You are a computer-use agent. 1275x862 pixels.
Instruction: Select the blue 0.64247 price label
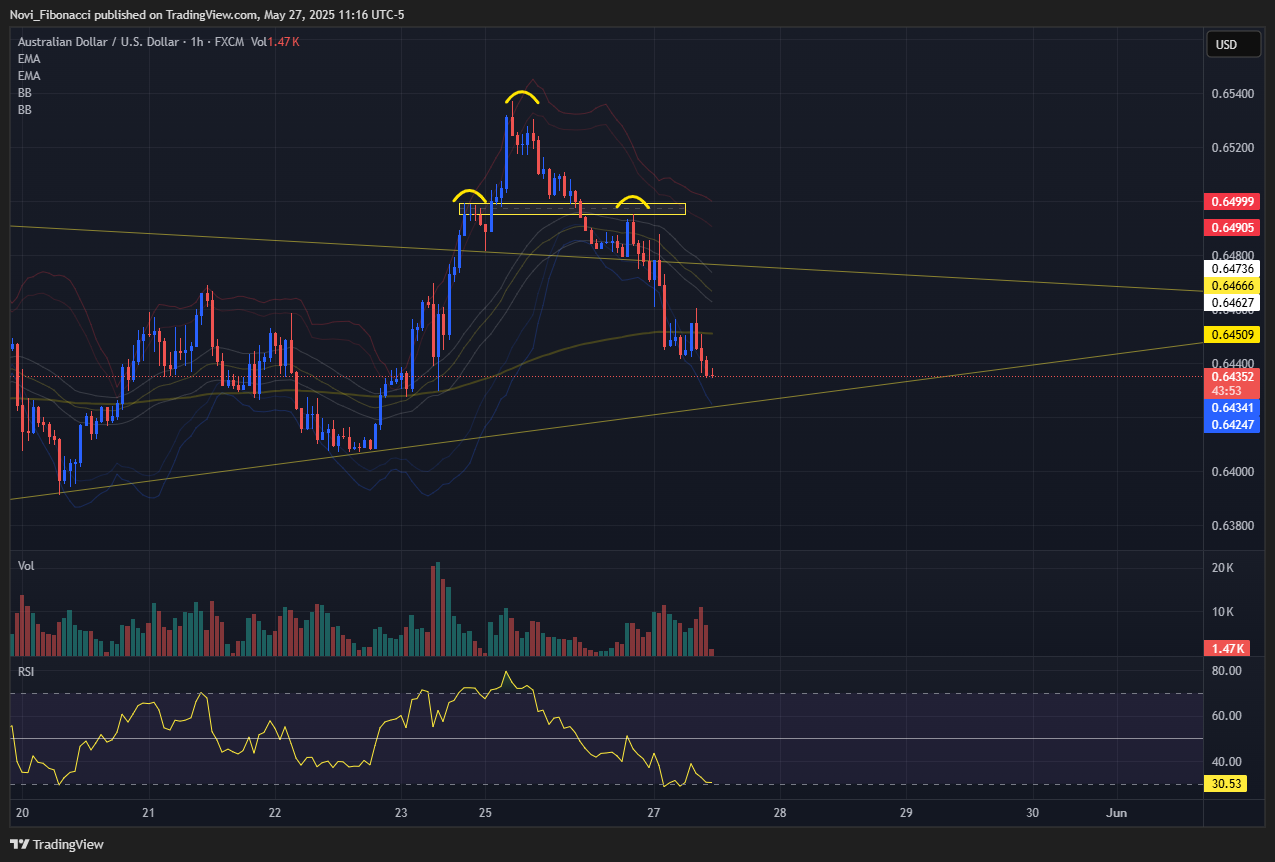click(x=1231, y=425)
